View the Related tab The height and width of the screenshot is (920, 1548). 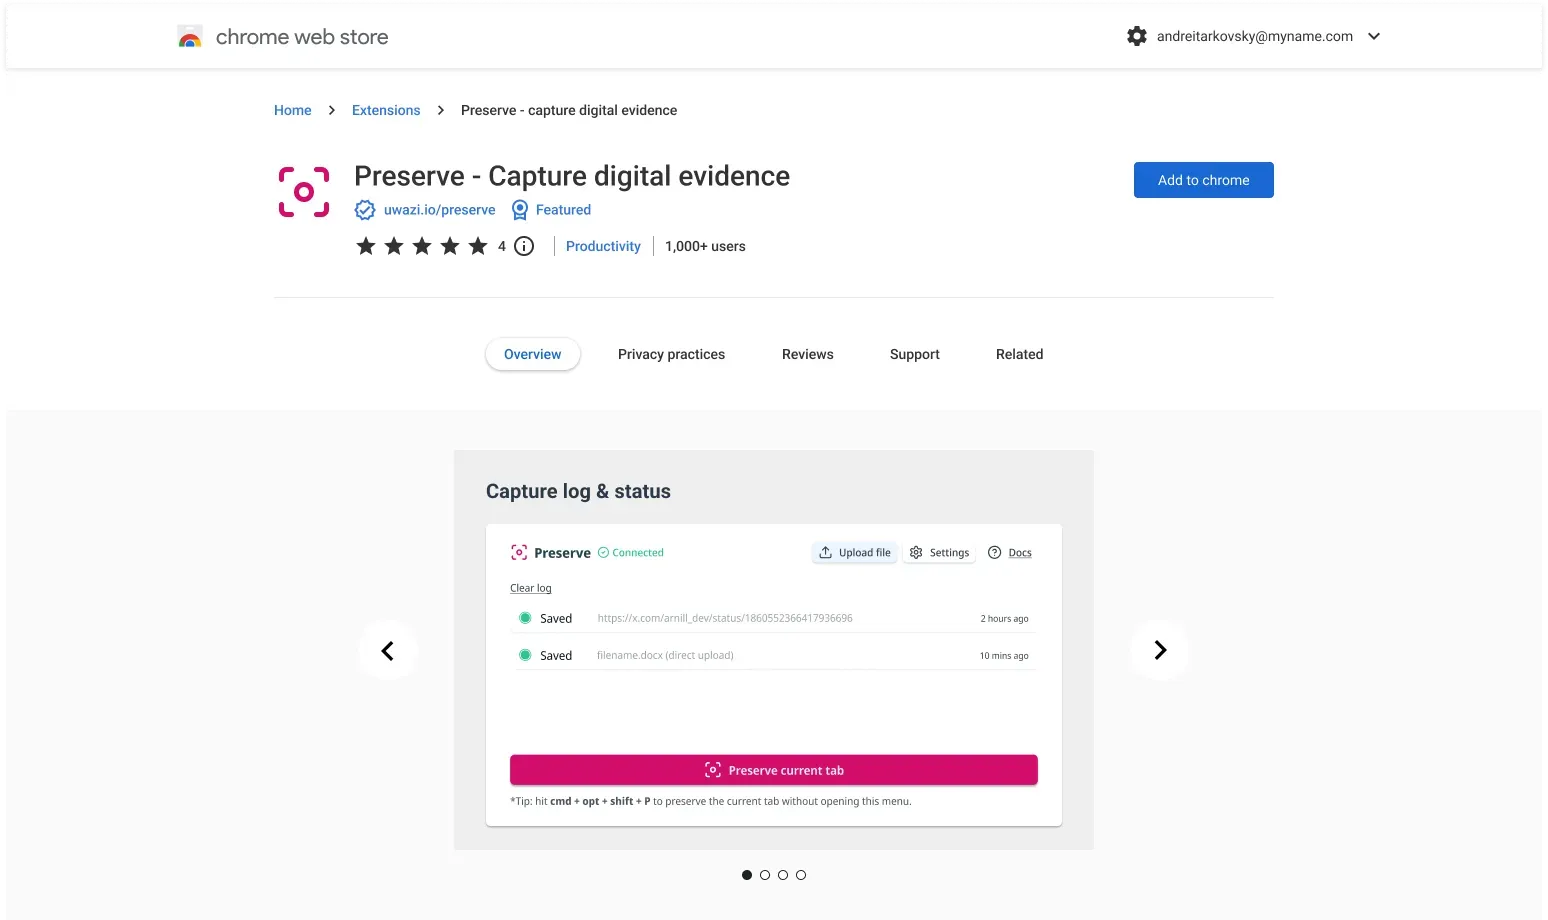(1019, 354)
